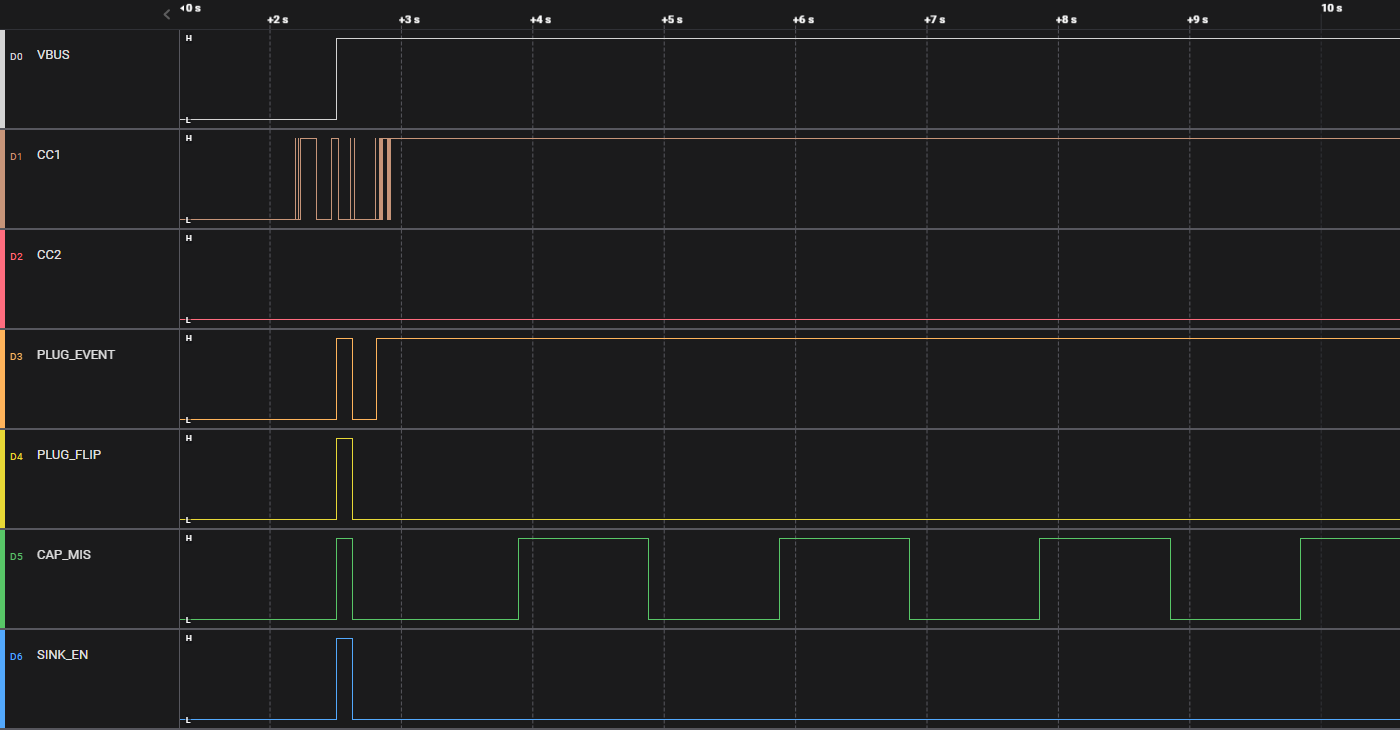The image size is (1400, 730).
Task: Click the +8 s marker on time ruler
Action: tap(1066, 20)
